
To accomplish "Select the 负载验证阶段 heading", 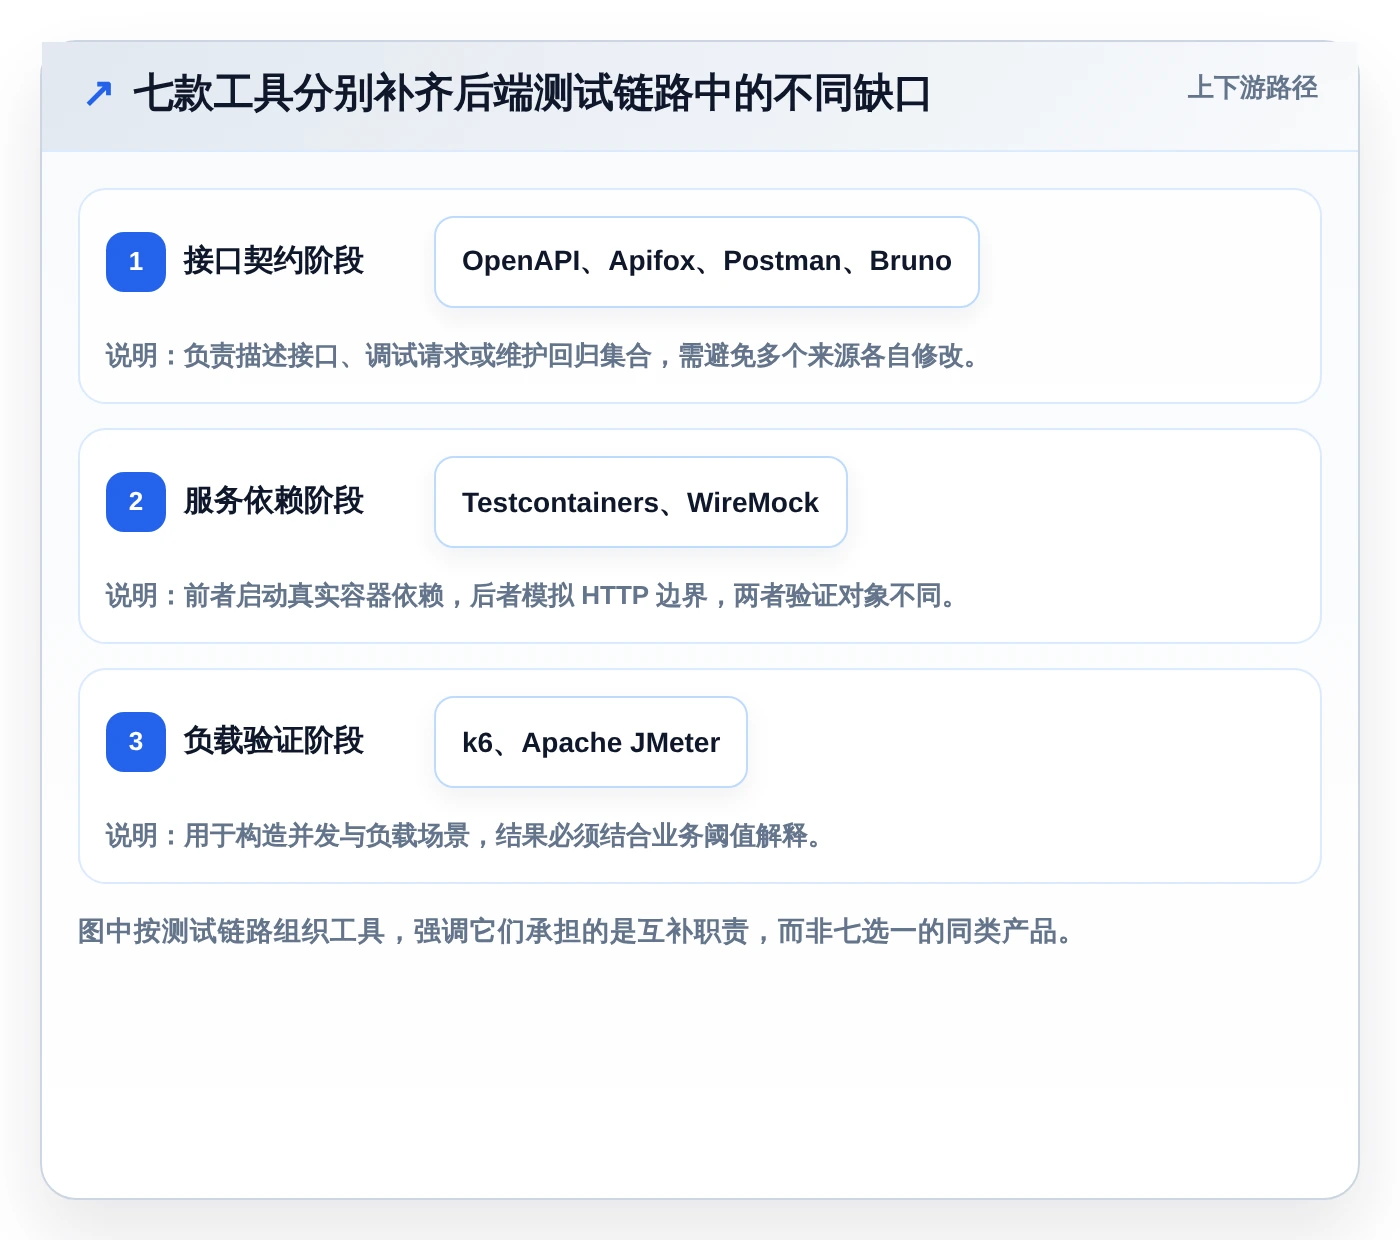I will click(x=273, y=741).
